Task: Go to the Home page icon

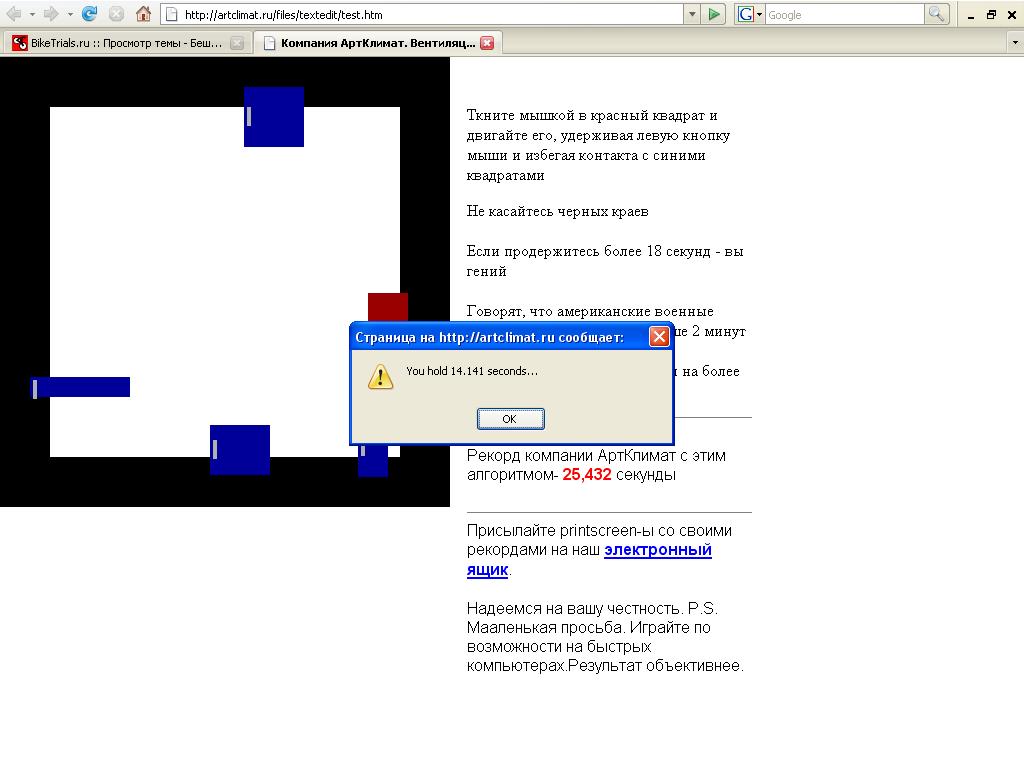Action: [x=143, y=14]
